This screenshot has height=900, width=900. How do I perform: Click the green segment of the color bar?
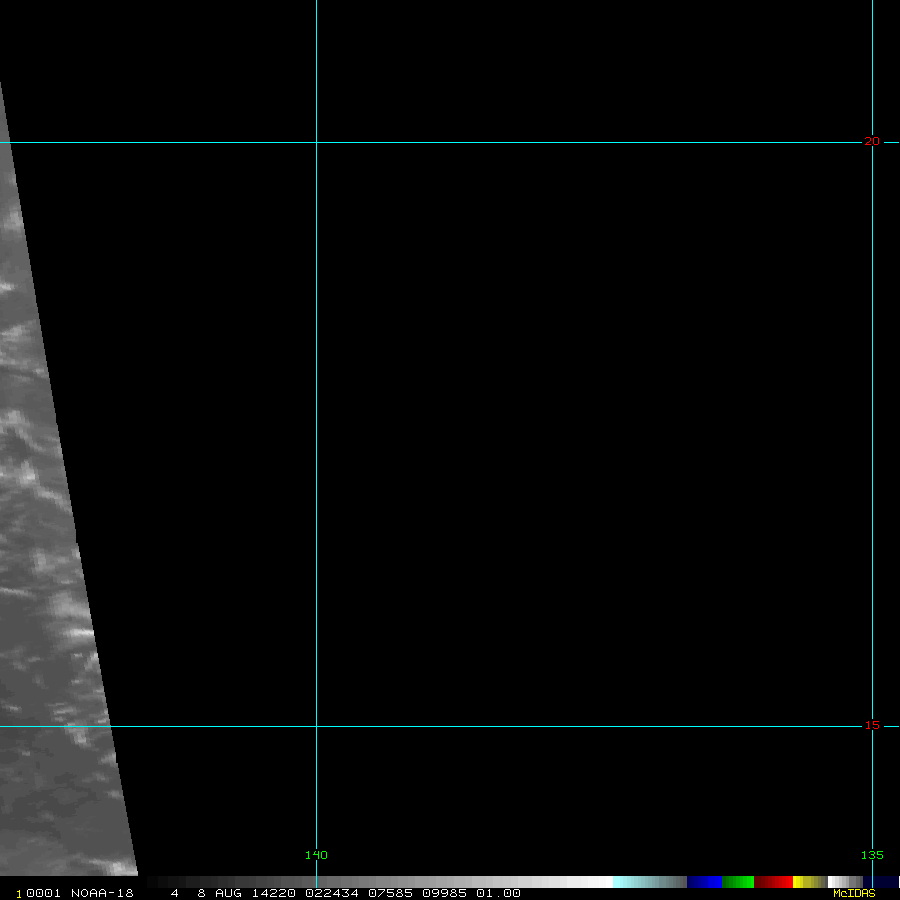[738, 882]
